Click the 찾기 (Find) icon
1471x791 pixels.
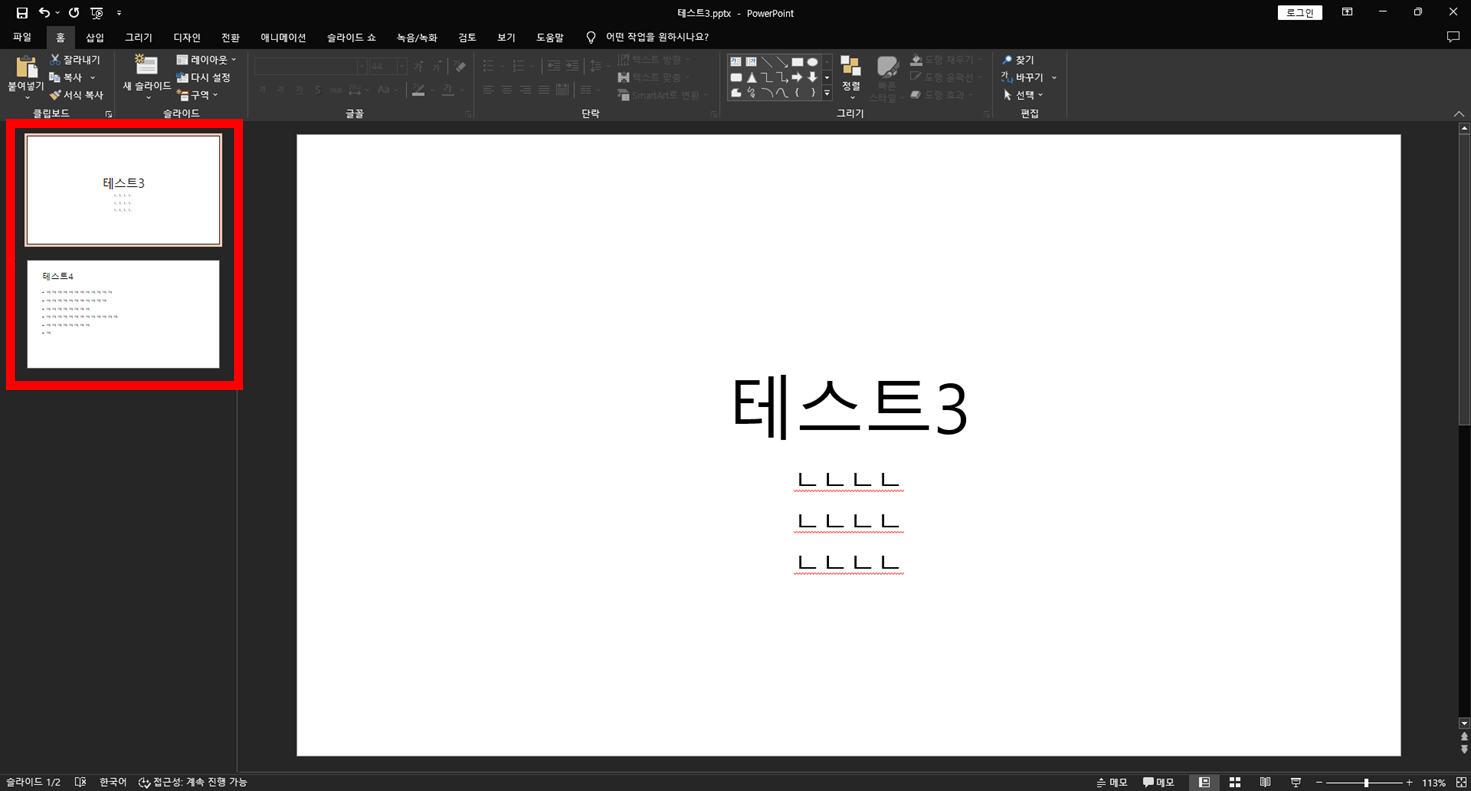click(1005, 58)
